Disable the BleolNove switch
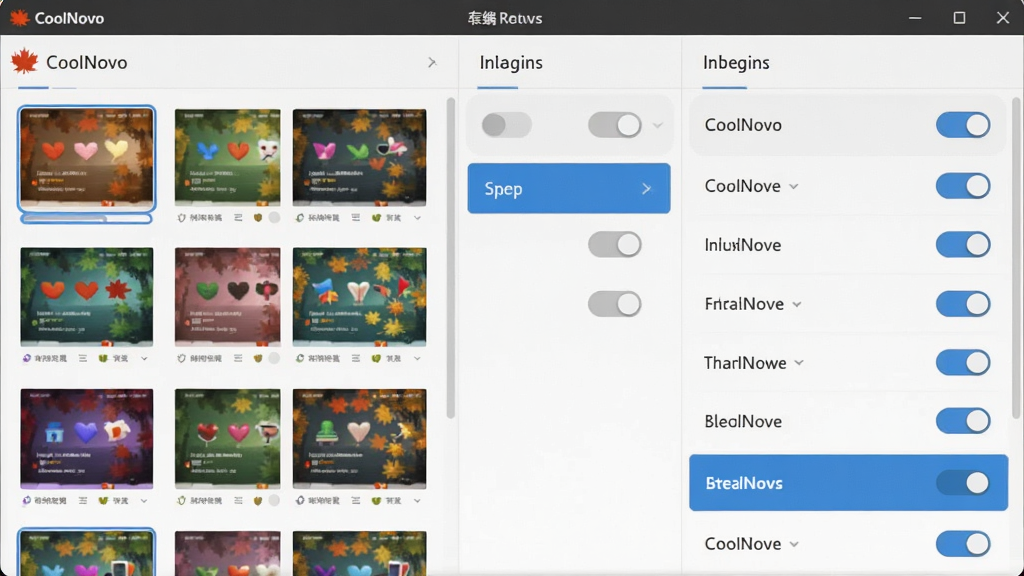Viewport: 1024px width, 576px height. pos(963,421)
